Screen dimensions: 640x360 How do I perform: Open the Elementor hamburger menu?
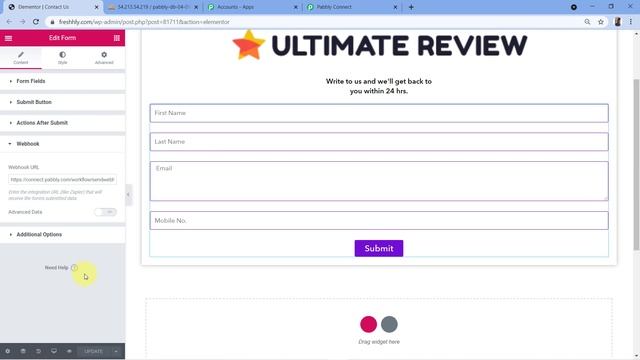[x=8, y=38]
